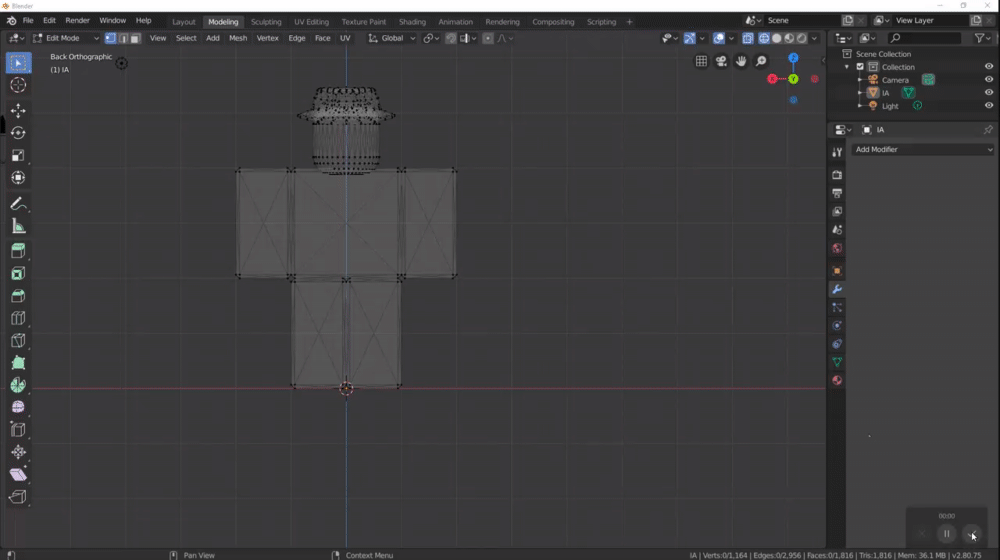
Task: Click the pause recording button
Action: (946, 534)
